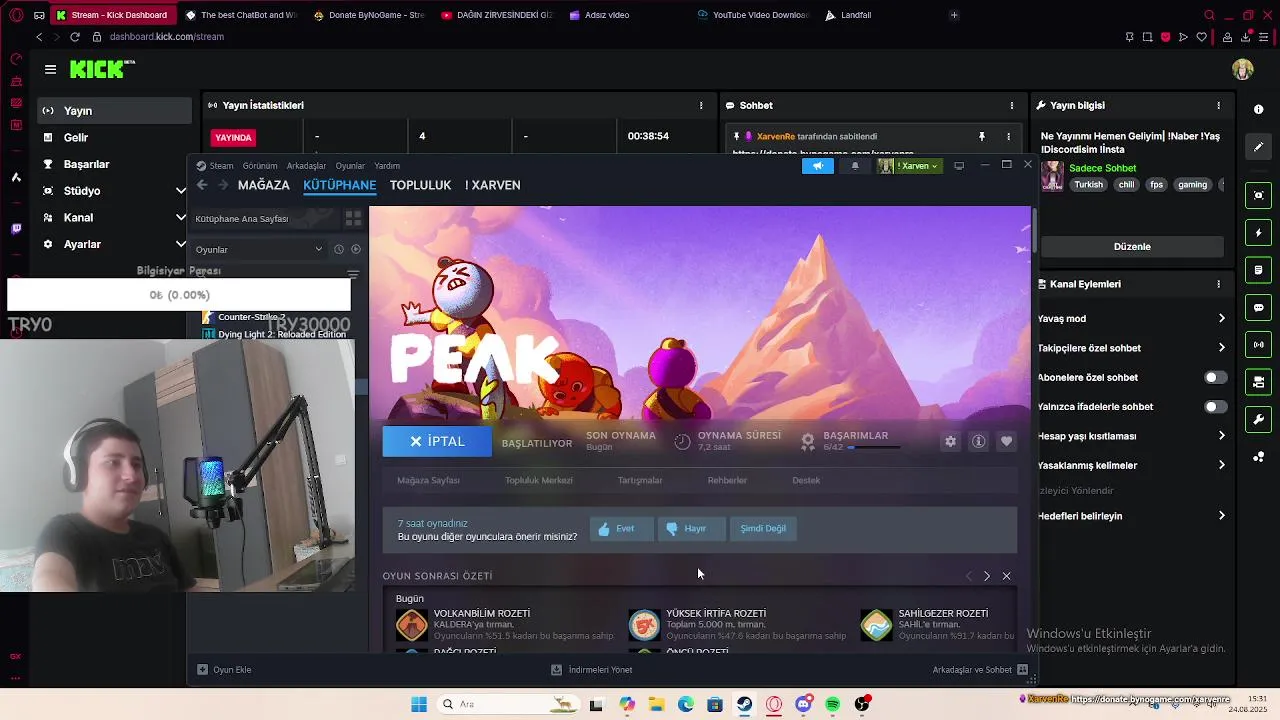The height and width of the screenshot is (720, 1280).
Task: Switch to MAĞAZA tab in Steam
Action: click(x=263, y=185)
